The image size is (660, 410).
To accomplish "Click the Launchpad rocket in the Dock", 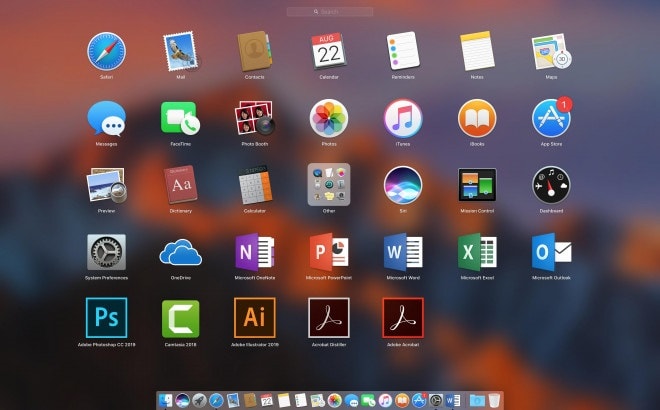I will tap(199, 400).
